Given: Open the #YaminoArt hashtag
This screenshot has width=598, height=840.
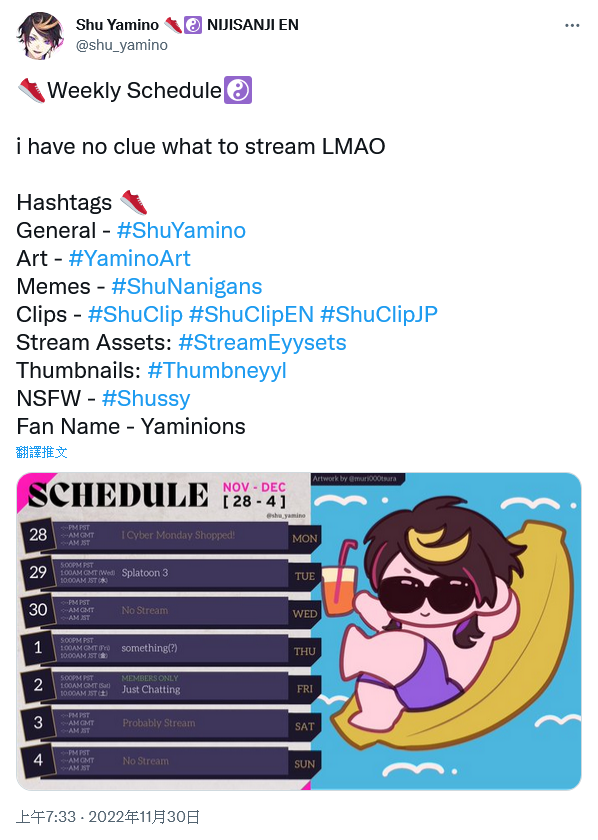Looking at the screenshot, I should pos(130,258).
